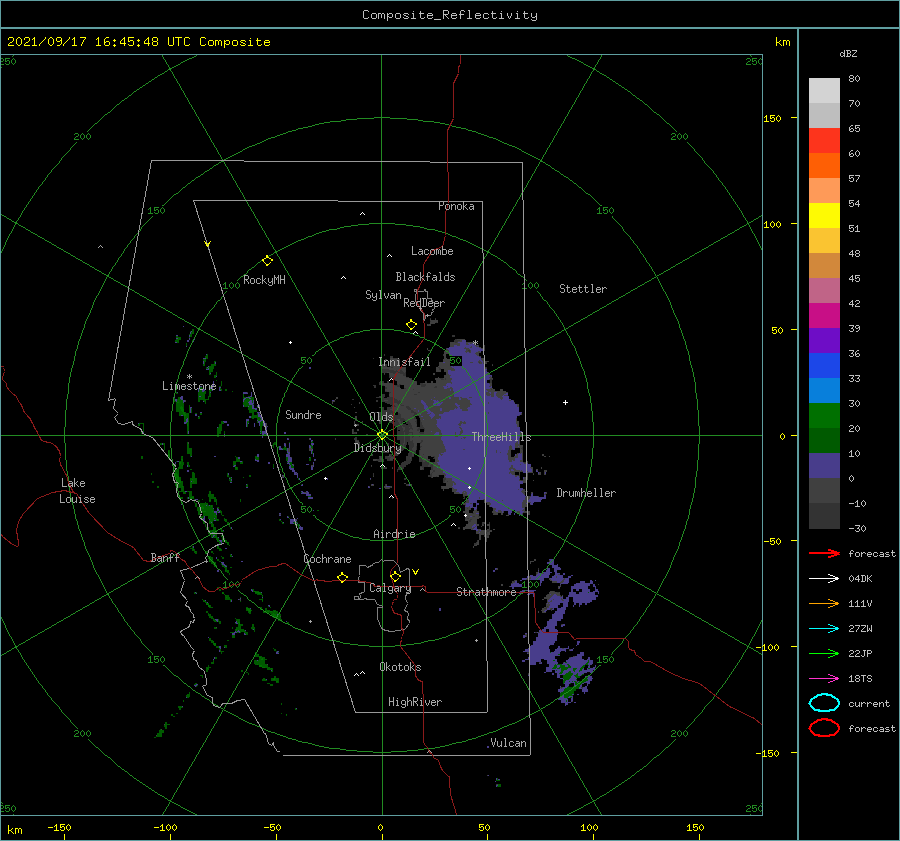Click the white 04DK arrow icon
The height and width of the screenshot is (841, 900).
point(824,578)
